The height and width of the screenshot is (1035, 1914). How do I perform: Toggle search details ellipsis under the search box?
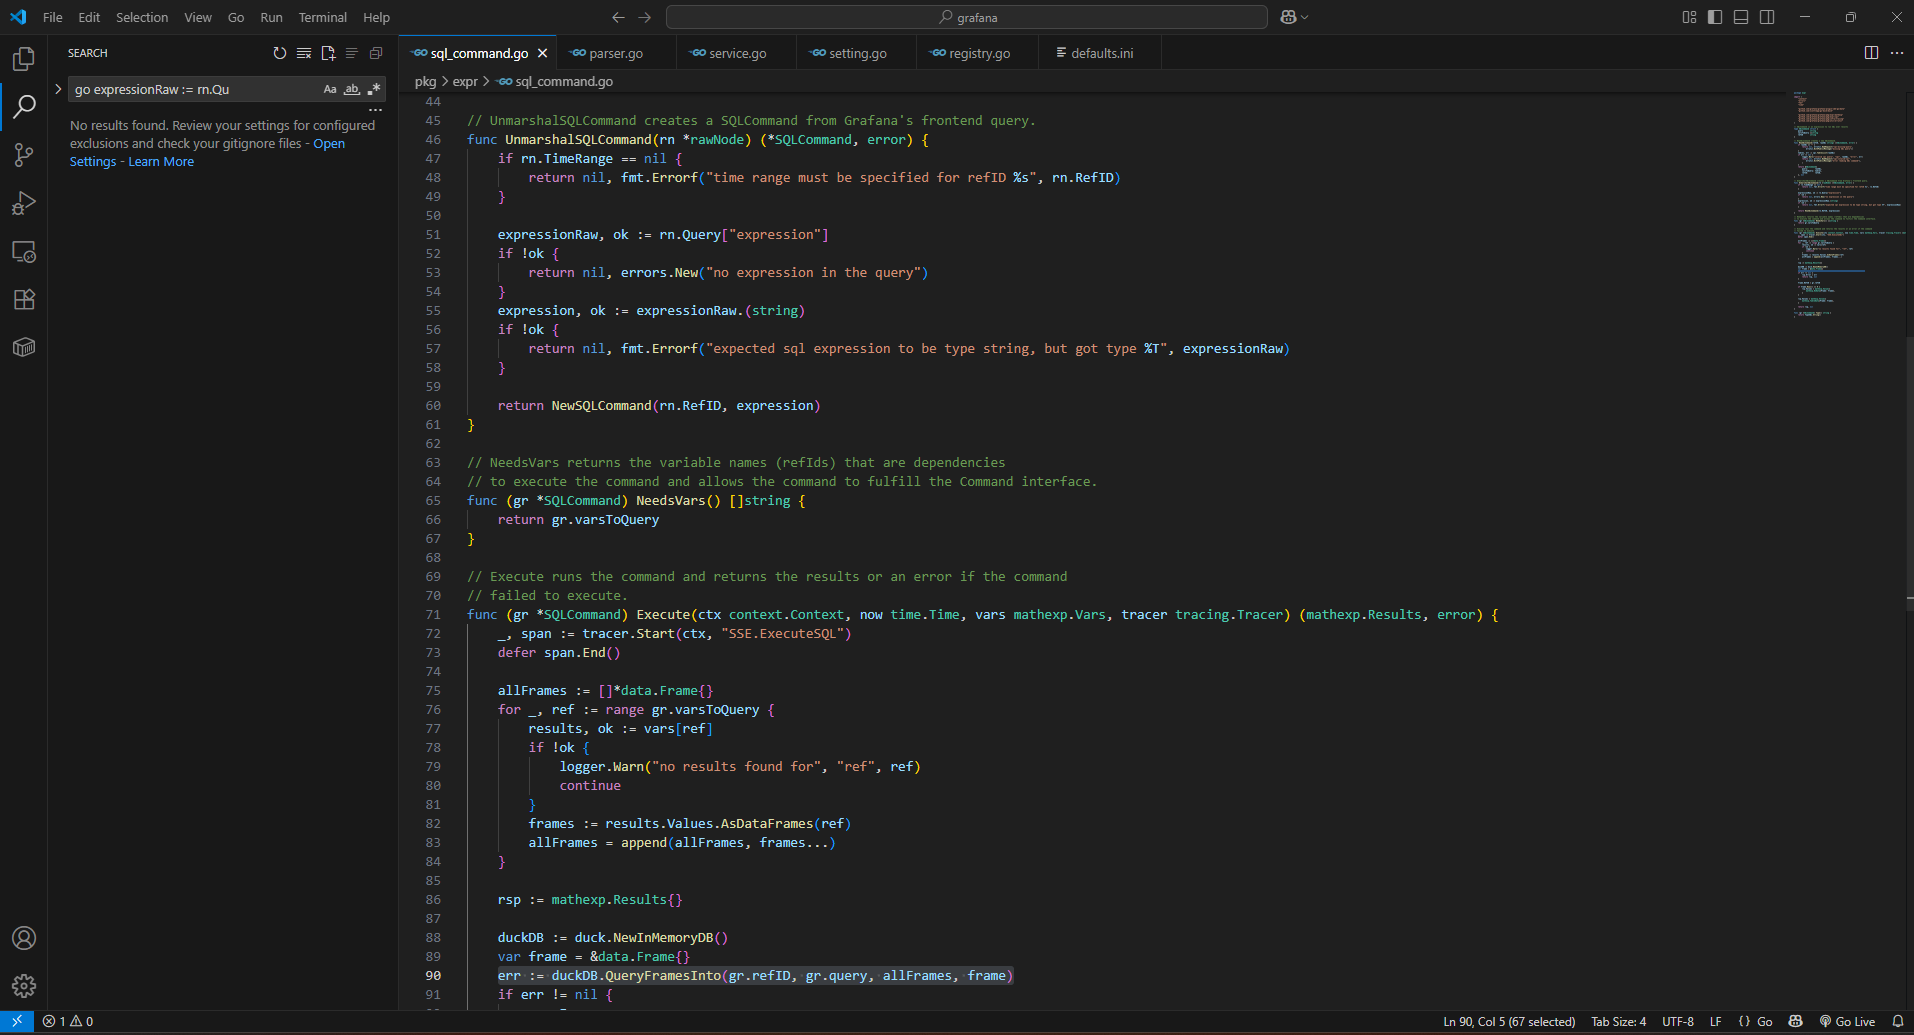tap(375, 109)
